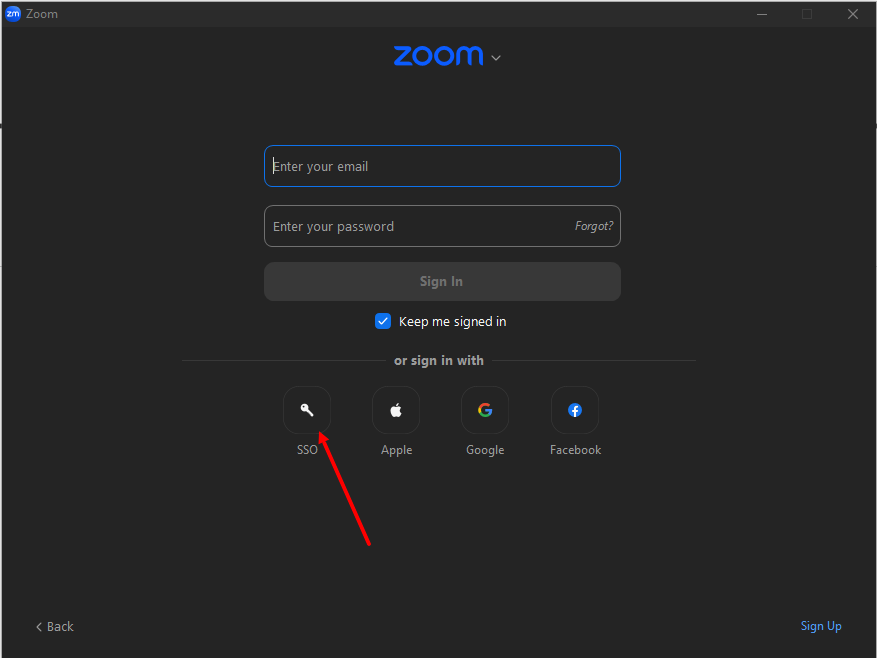The height and width of the screenshot is (658, 877).
Task: Click the SSO key icon
Action: tap(307, 410)
